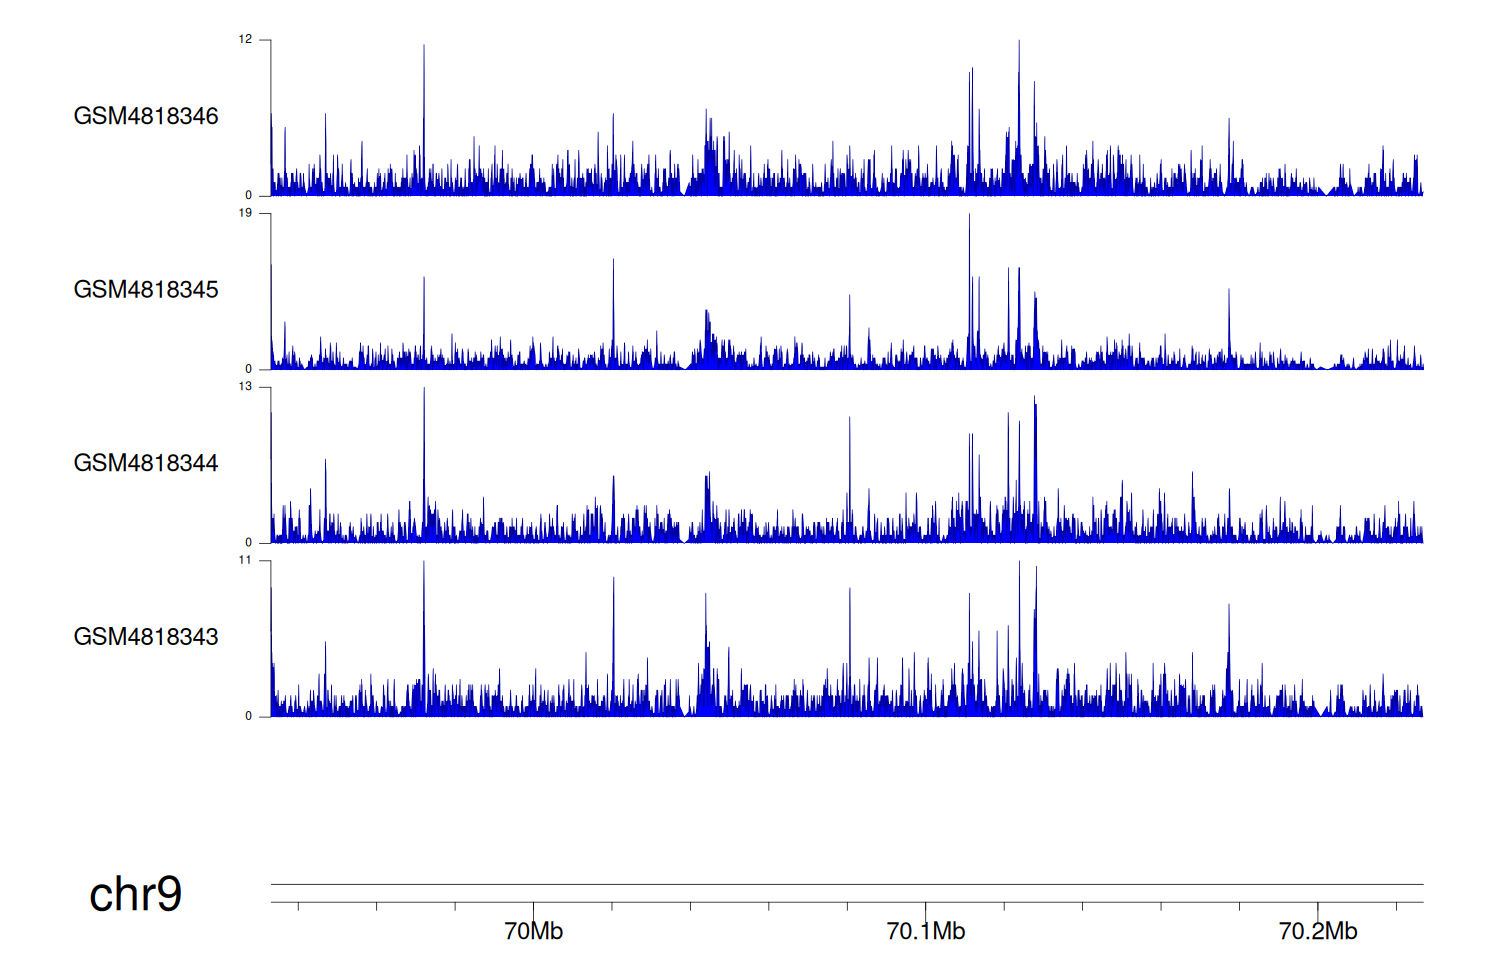The width and height of the screenshot is (1500, 980).
Task: Click the zero baseline label of GSM4818345
Action: pos(249,369)
